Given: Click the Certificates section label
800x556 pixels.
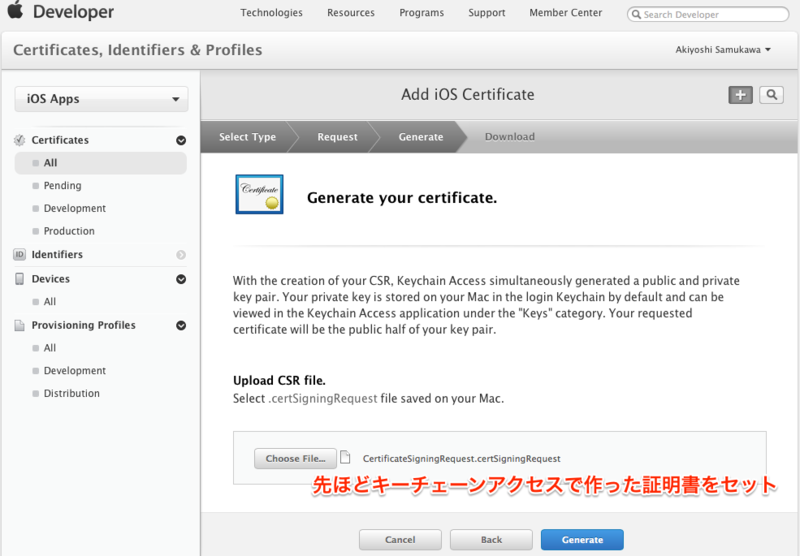Looking at the screenshot, I should pyautogui.click(x=60, y=140).
